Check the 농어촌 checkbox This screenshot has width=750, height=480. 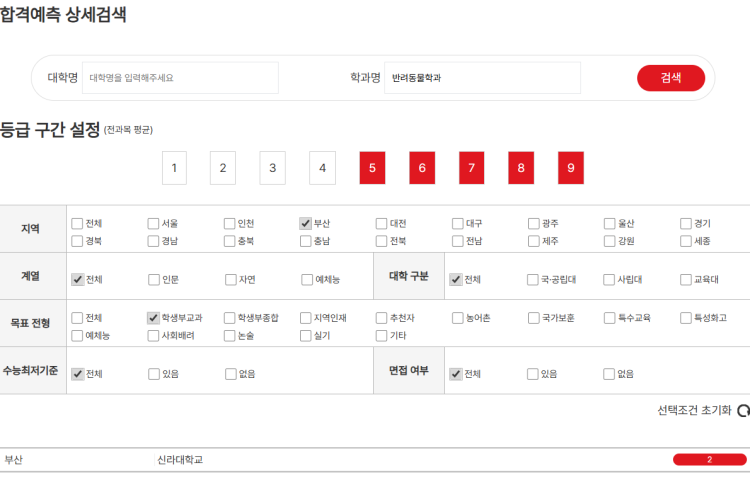coord(458,318)
